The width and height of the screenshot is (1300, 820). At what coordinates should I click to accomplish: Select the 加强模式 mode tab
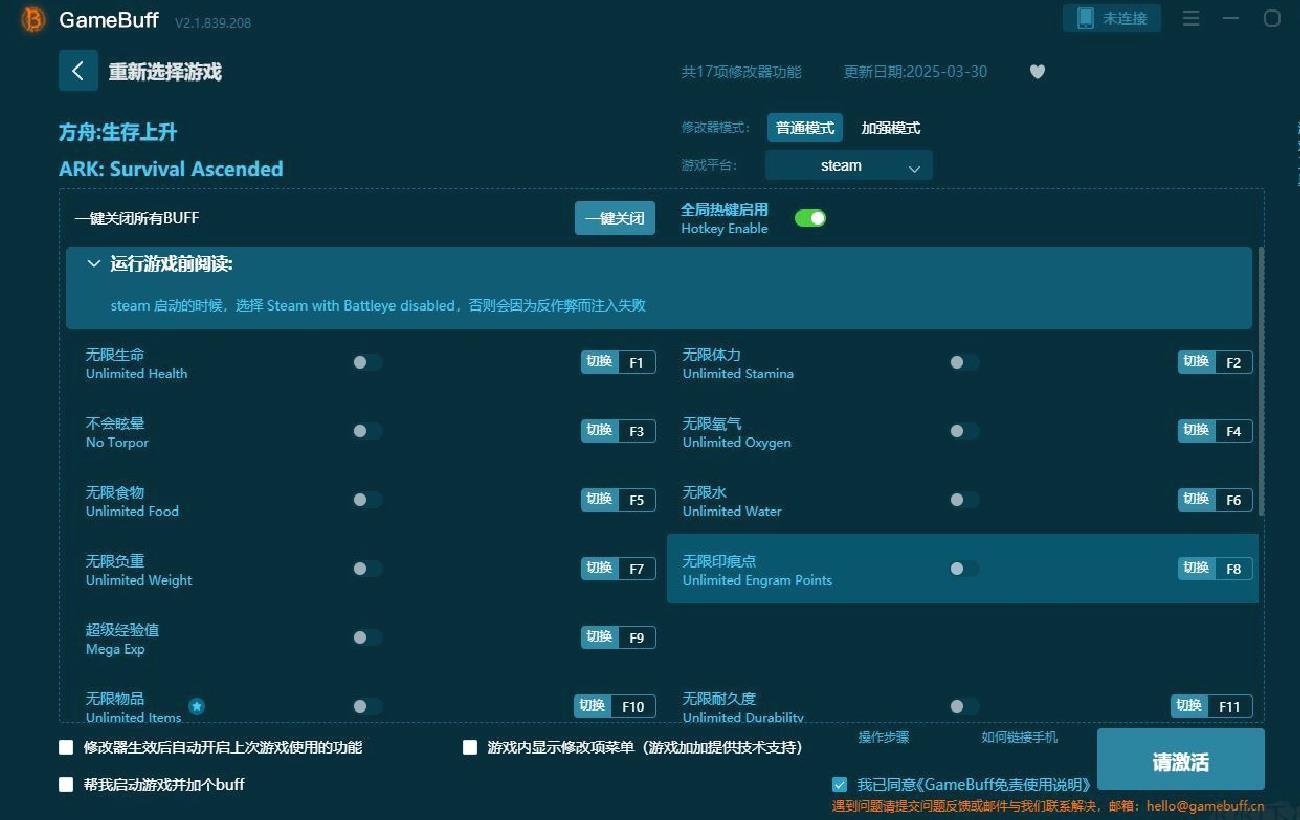click(891, 128)
